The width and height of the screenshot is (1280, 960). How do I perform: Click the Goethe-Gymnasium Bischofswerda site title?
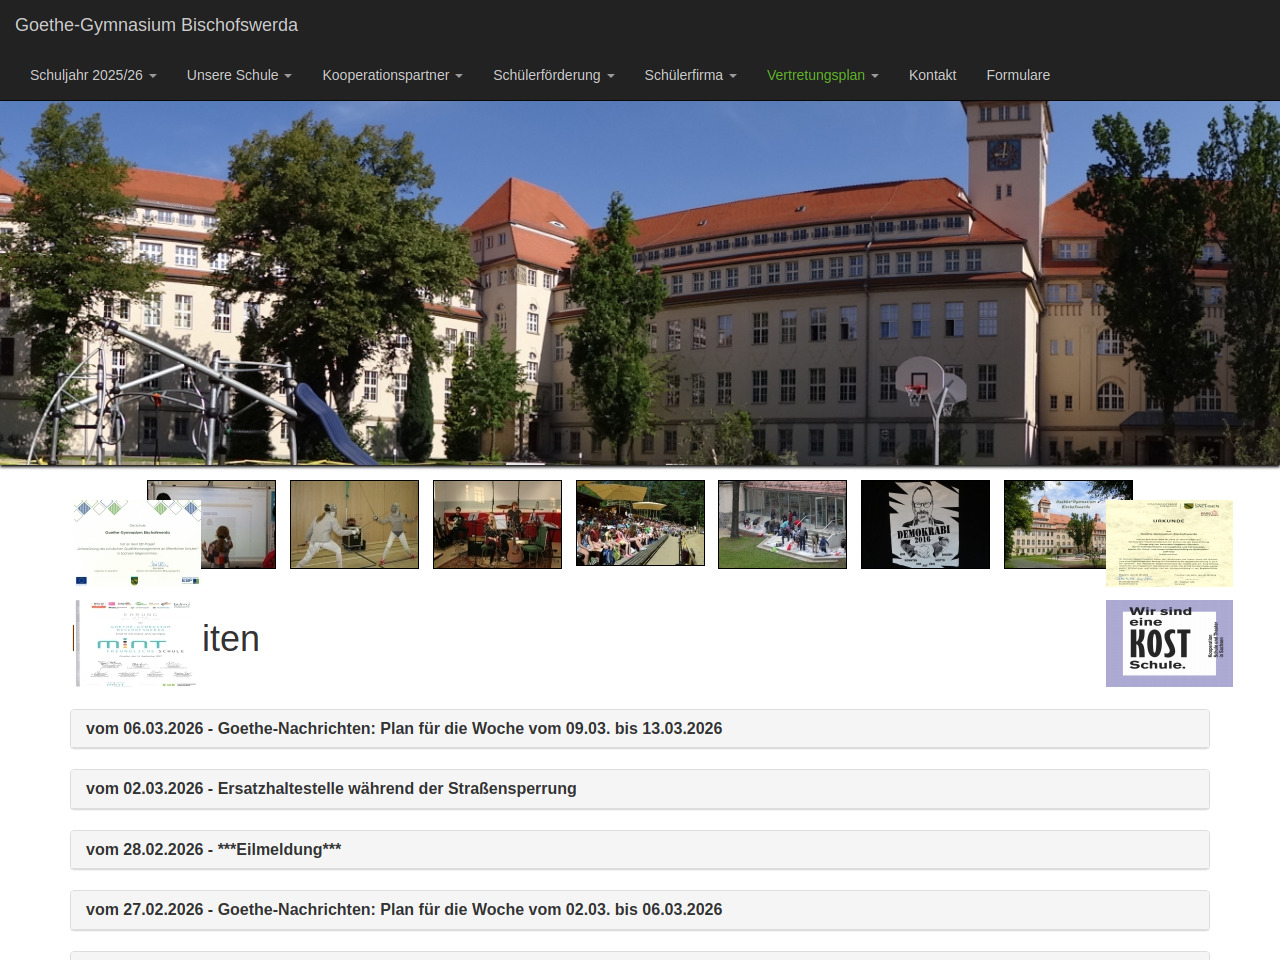point(156,25)
